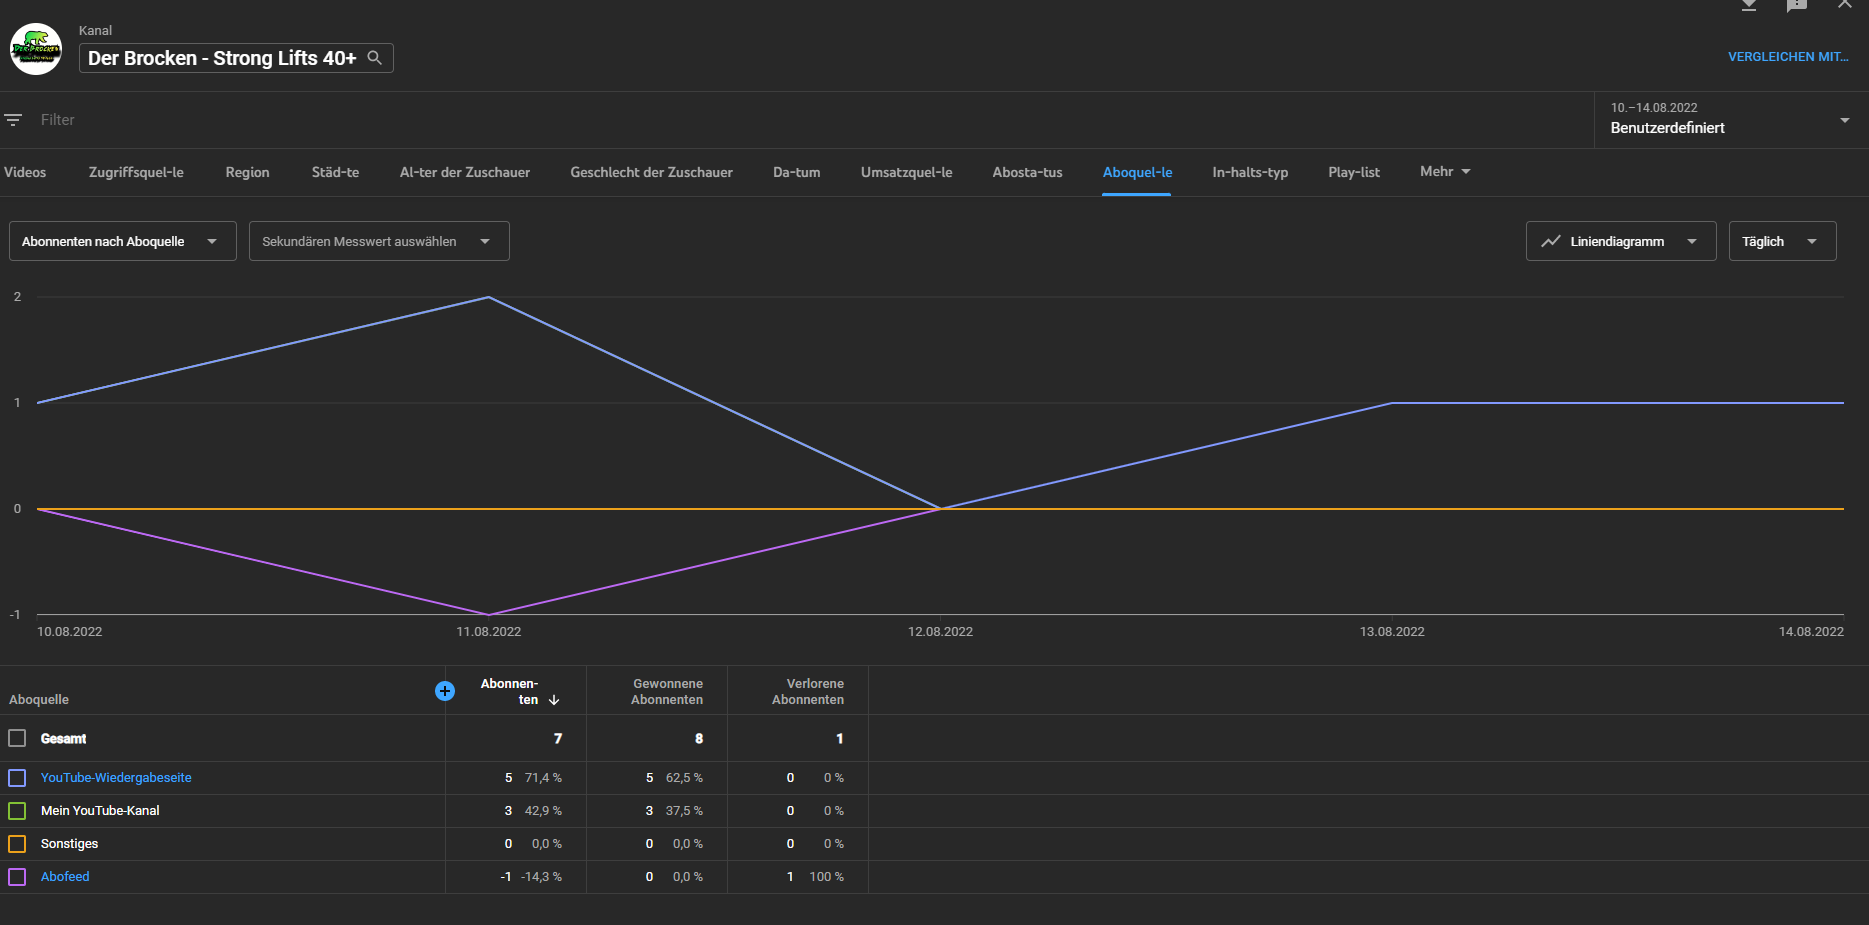Click the VERGLEICHEN MIT link
The image size is (1869, 925).
[1787, 57]
